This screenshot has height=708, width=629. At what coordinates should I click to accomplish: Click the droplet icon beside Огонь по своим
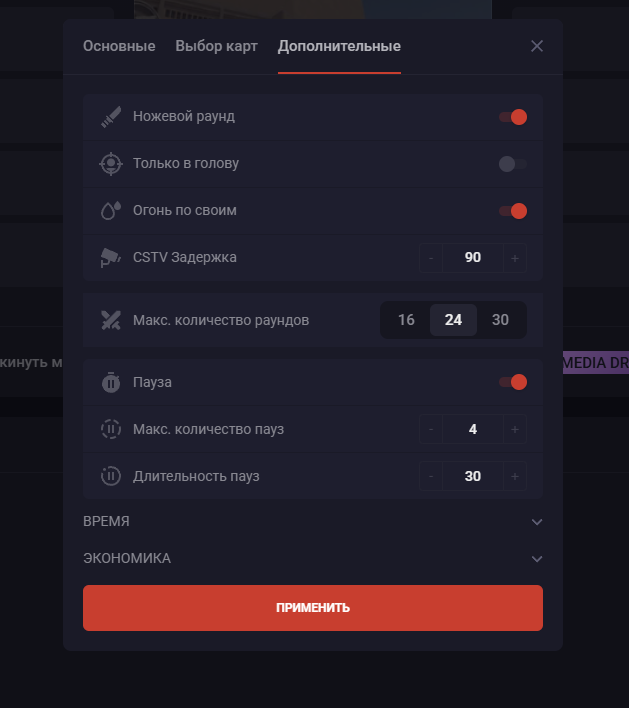[x=111, y=211]
